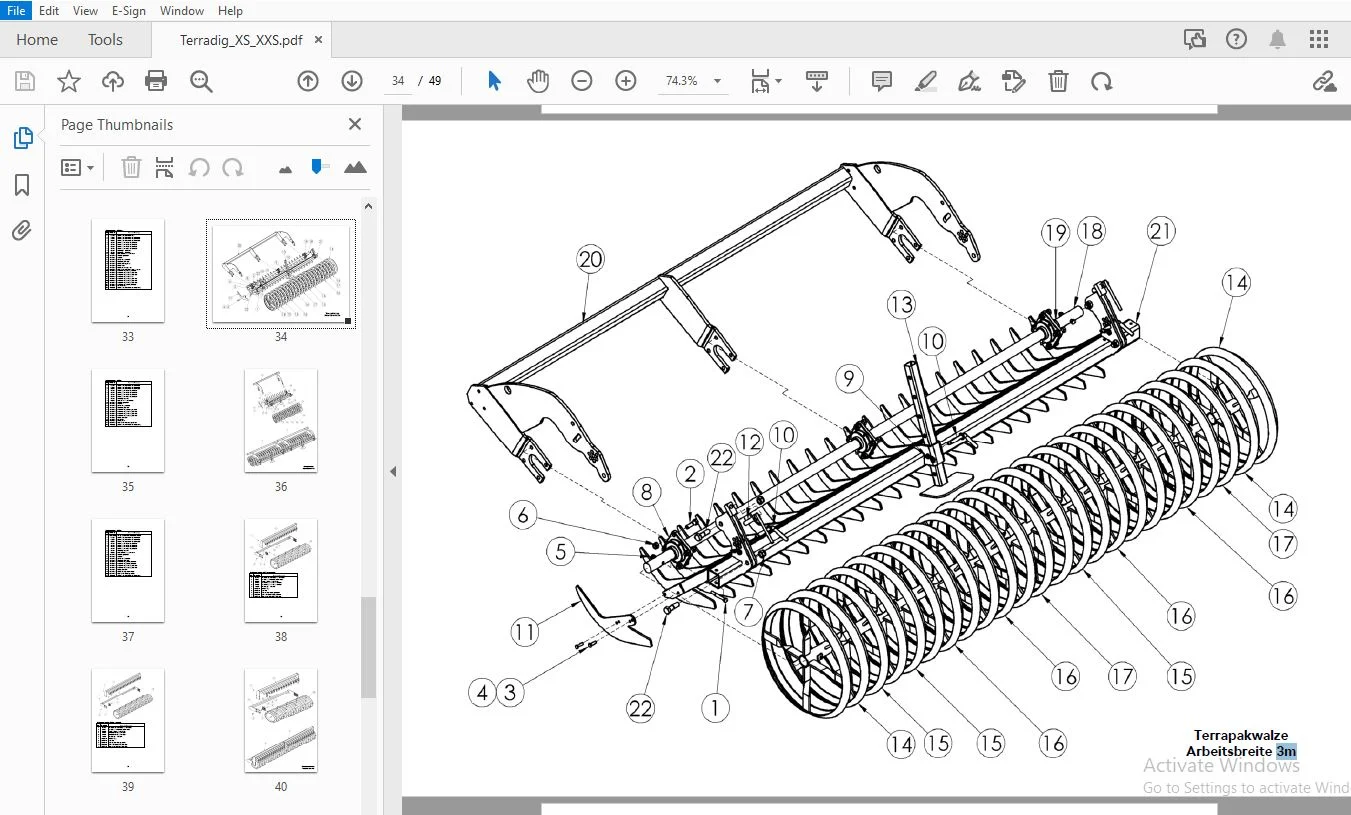
Task: Select the page 37 thumbnail
Action: [x=128, y=571]
